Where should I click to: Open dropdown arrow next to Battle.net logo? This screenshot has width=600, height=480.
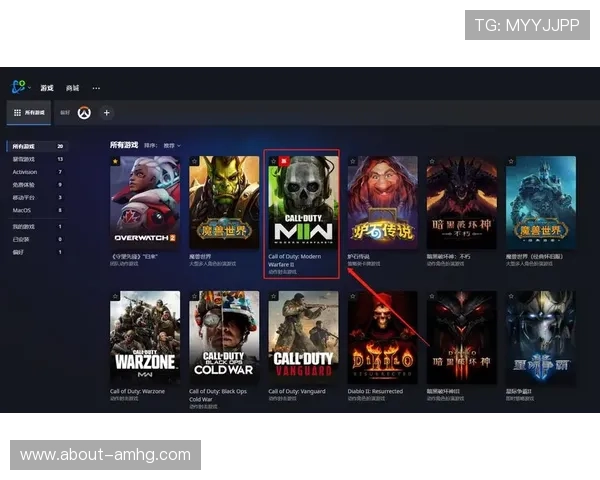(x=29, y=88)
